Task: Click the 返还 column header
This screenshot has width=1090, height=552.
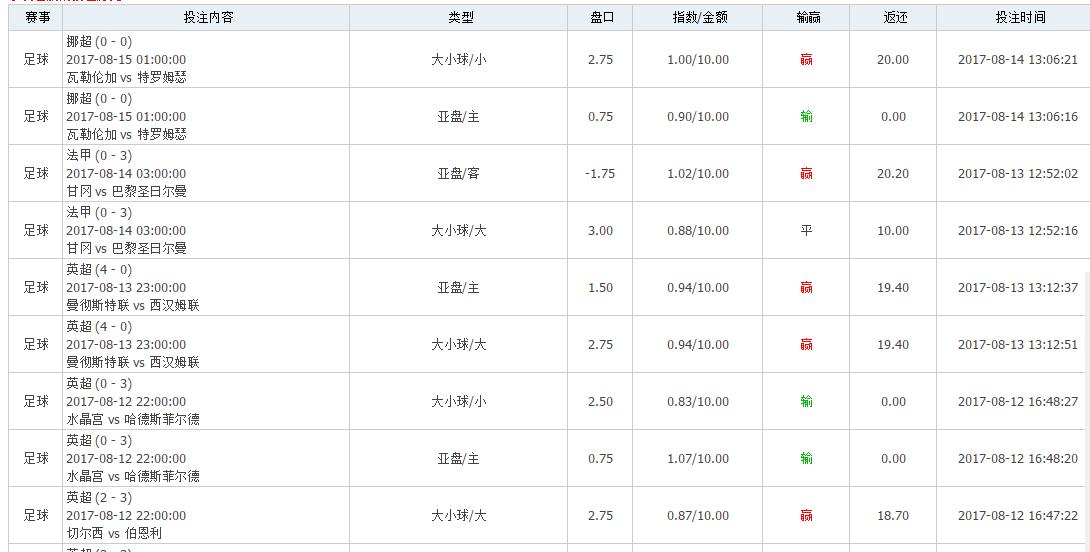Action: [x=893, y=18]
